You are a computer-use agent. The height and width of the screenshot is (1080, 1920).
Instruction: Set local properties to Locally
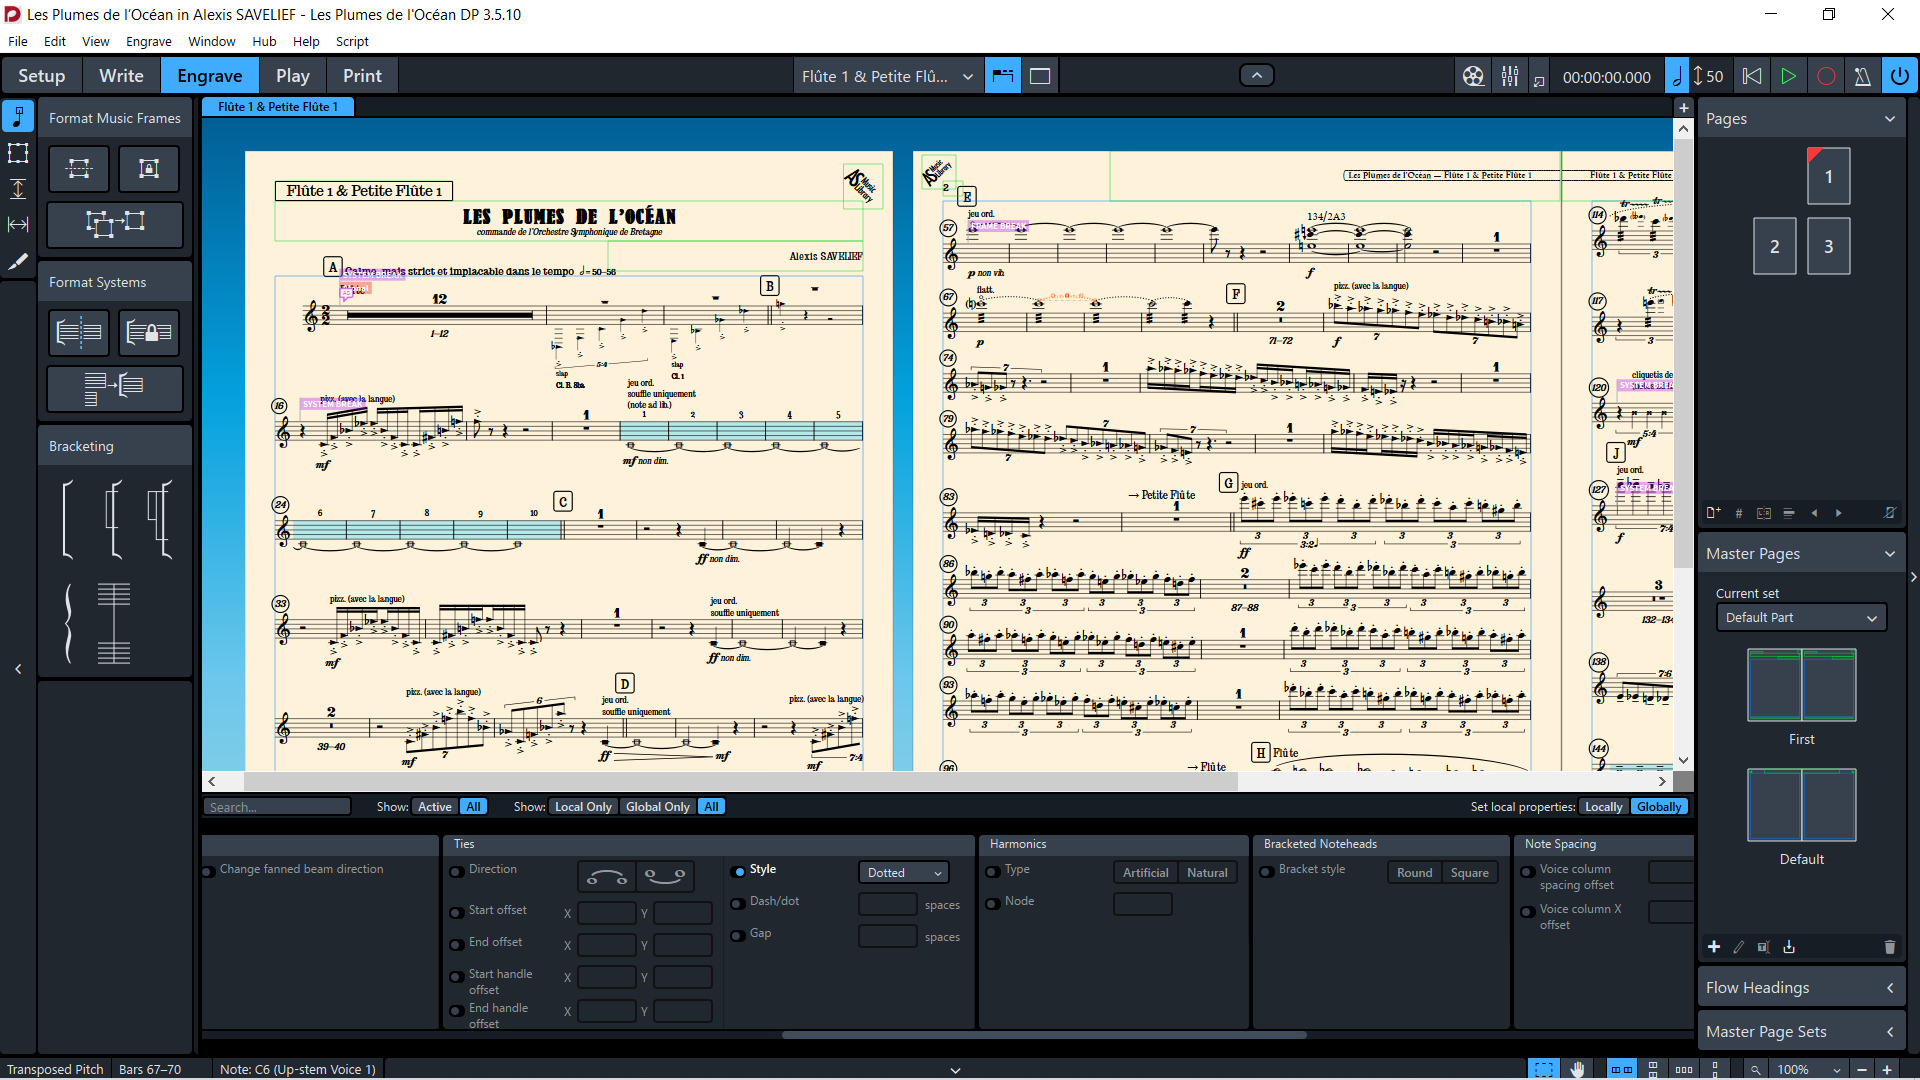click(x=1603, y=807)
